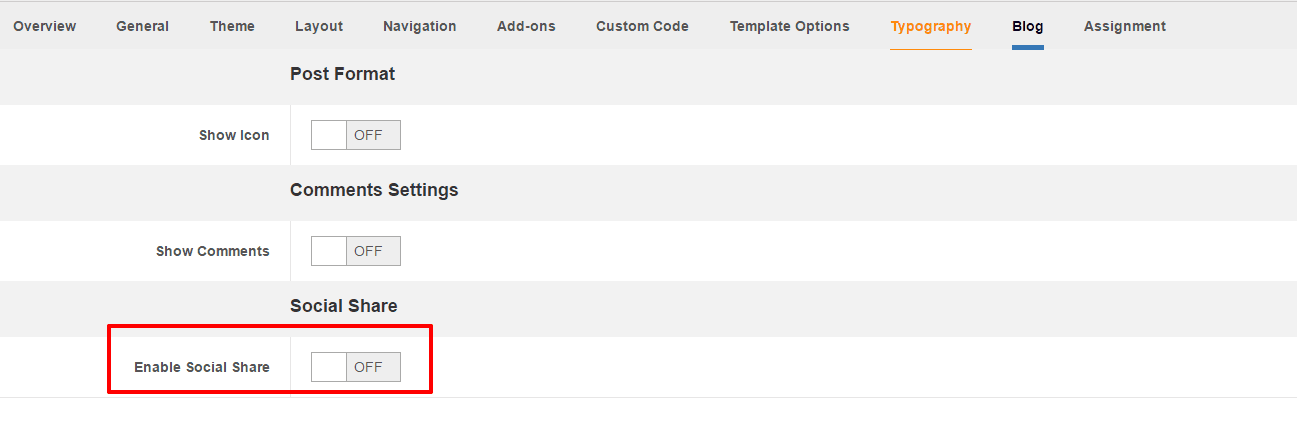The image size is (1297, 425).
Task: Select the Blog tab
Action: point(1028,27)
